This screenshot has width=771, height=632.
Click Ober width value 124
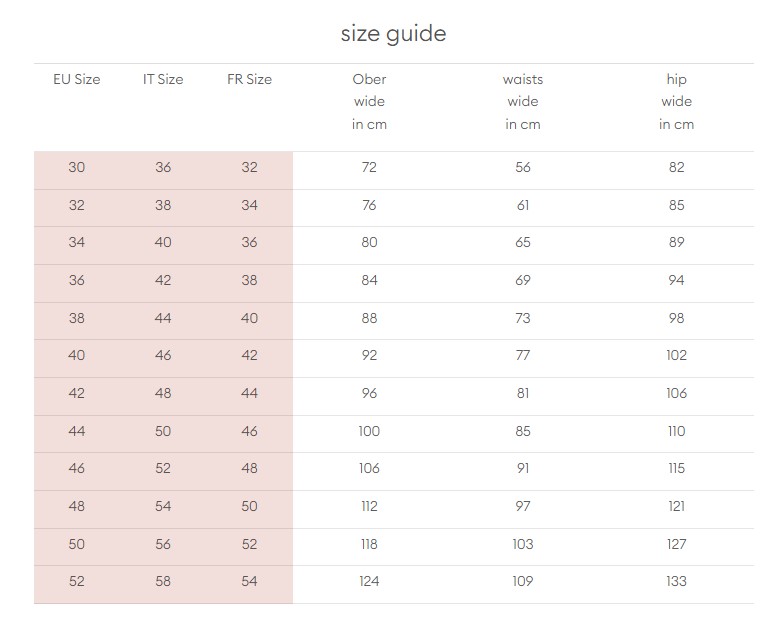coord(369,581)
